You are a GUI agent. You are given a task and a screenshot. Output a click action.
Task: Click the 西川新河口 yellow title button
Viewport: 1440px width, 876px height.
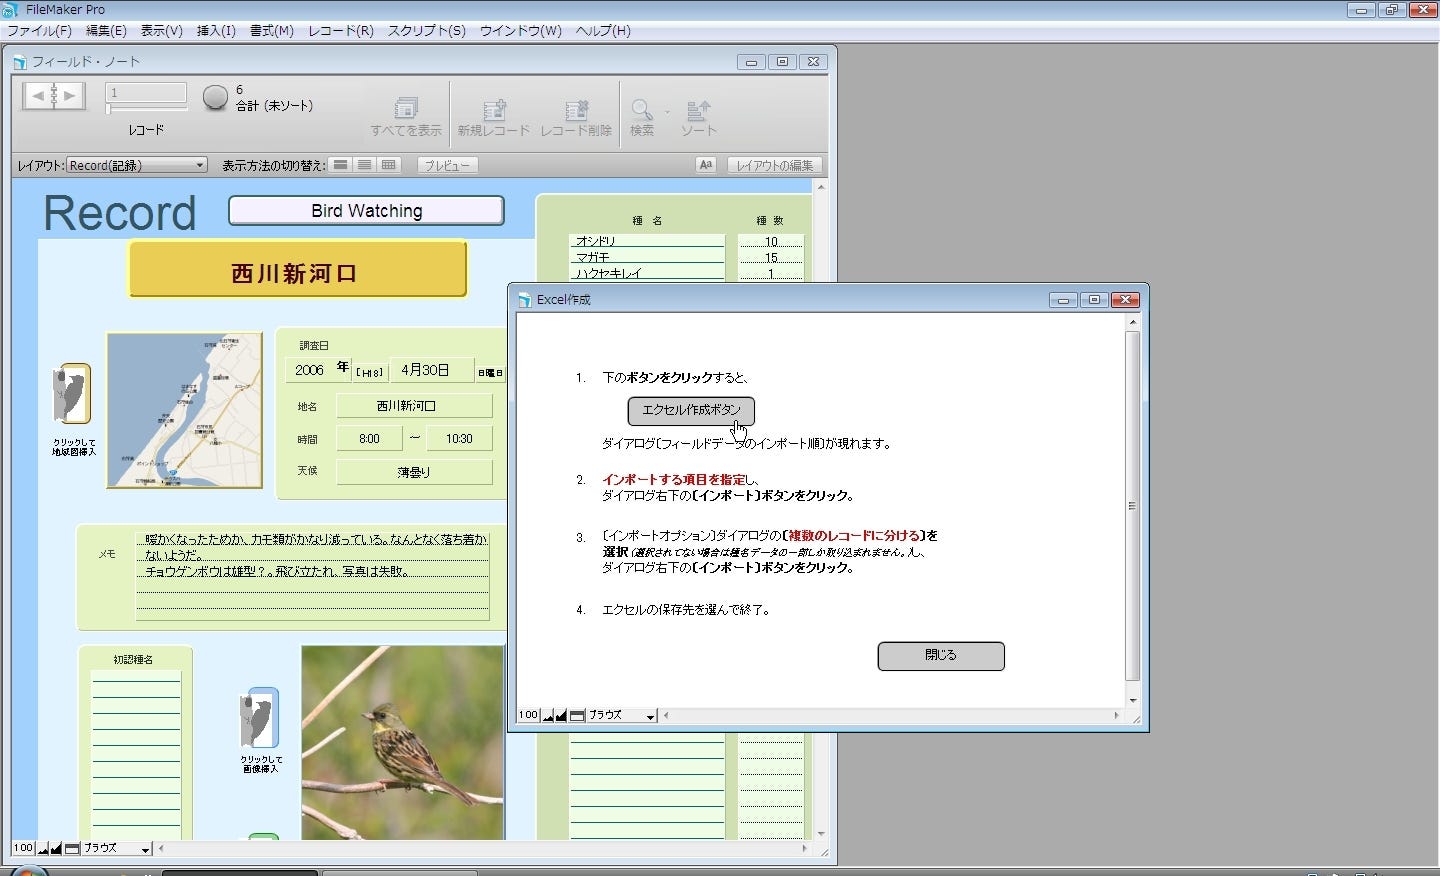click(297, 270)
